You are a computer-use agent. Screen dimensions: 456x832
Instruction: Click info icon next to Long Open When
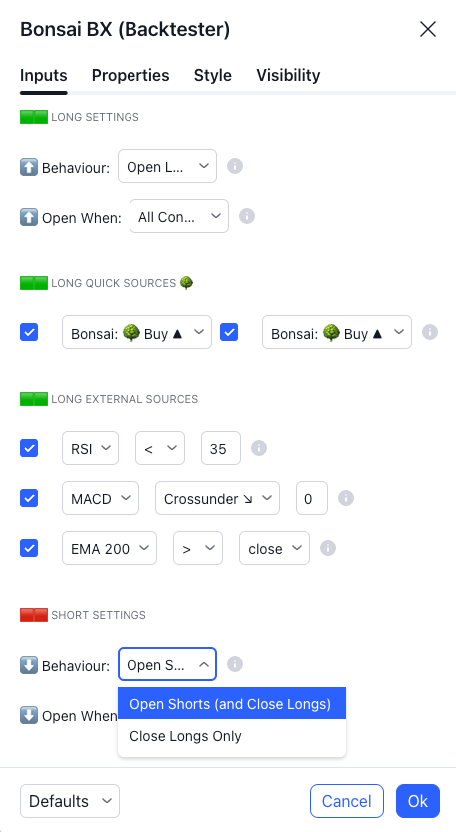247,216
